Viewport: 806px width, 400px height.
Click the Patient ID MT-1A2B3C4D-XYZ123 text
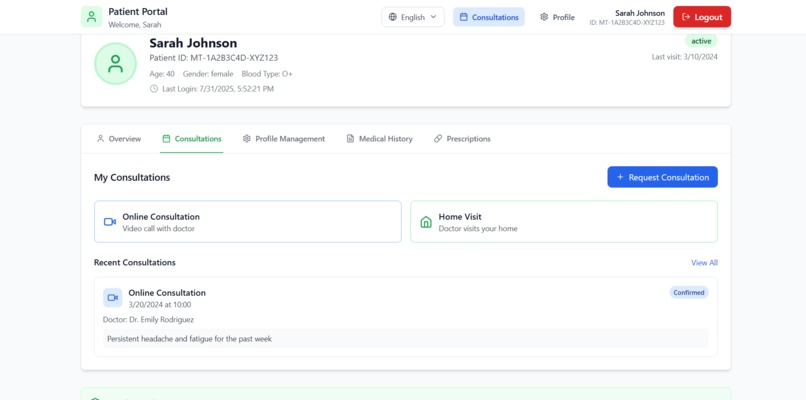click(x=214, y=58)
